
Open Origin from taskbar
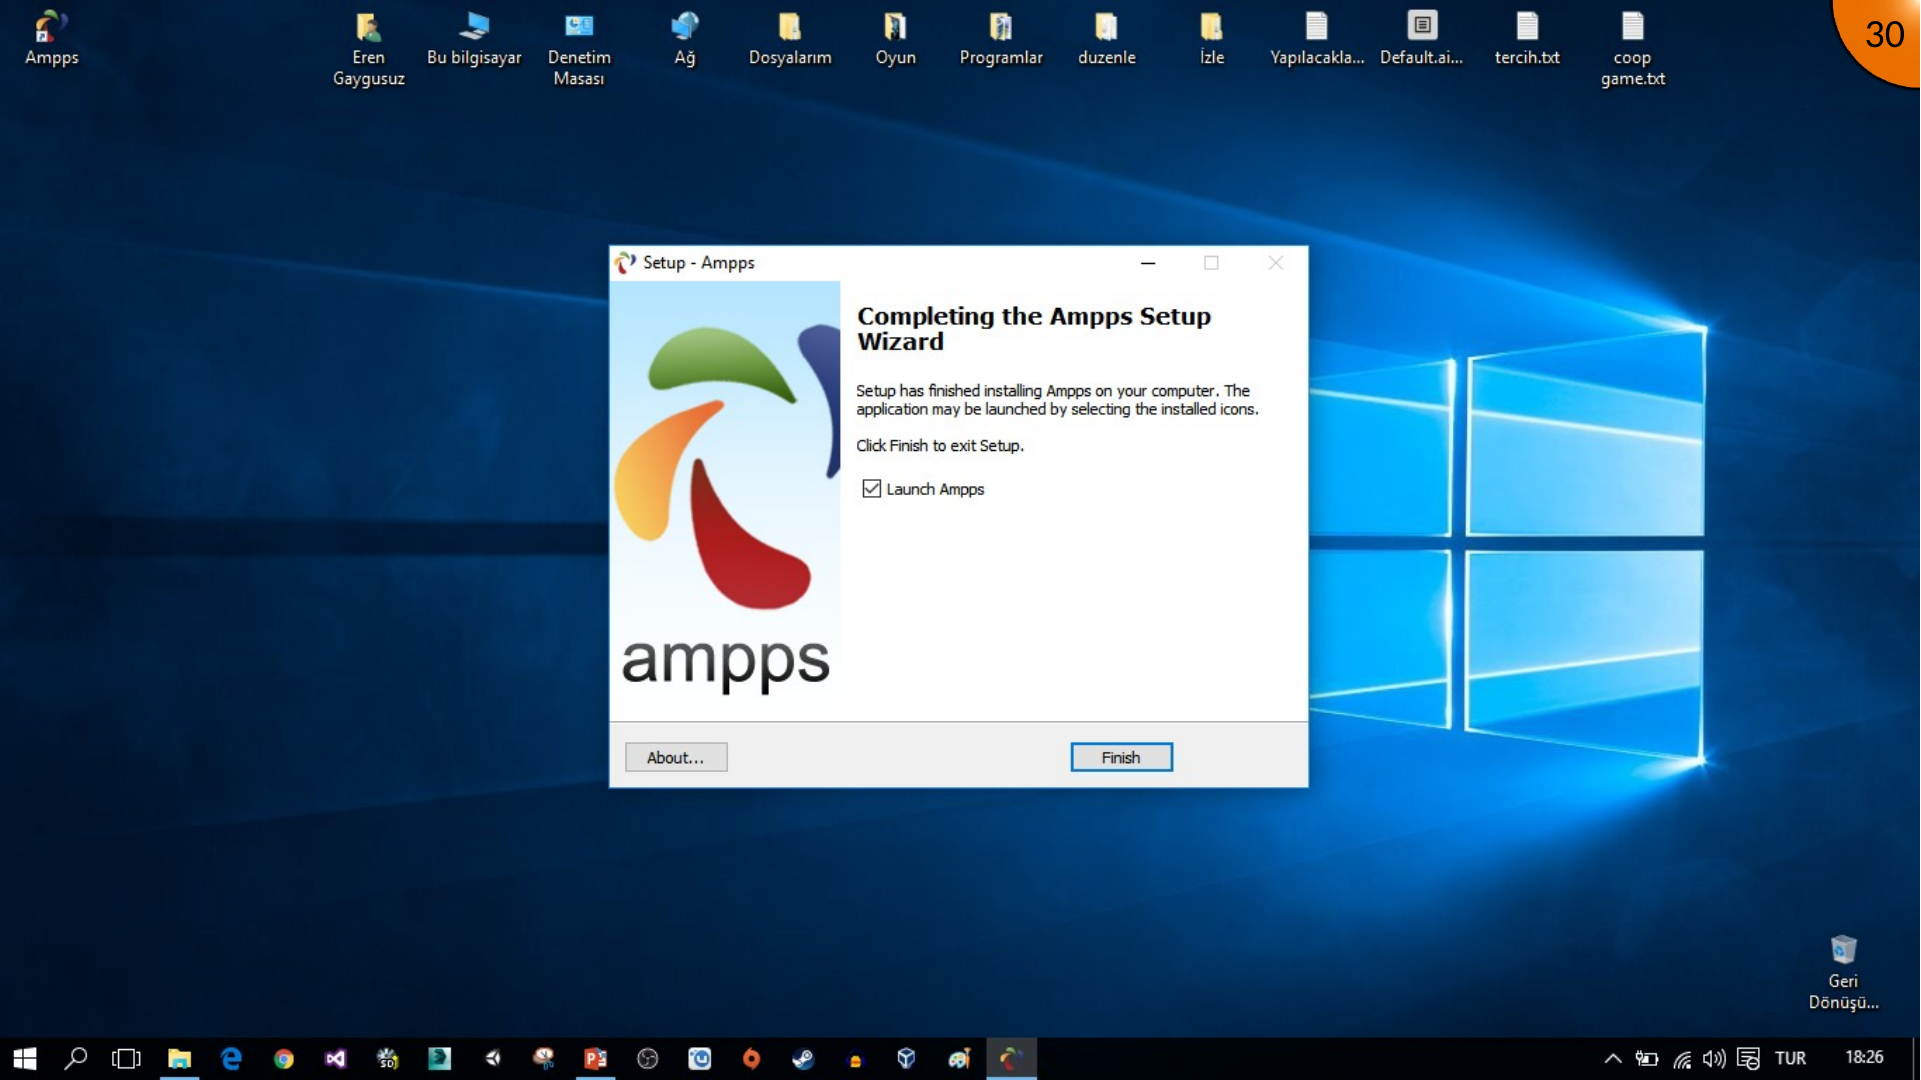click(x=752, y=1059)
